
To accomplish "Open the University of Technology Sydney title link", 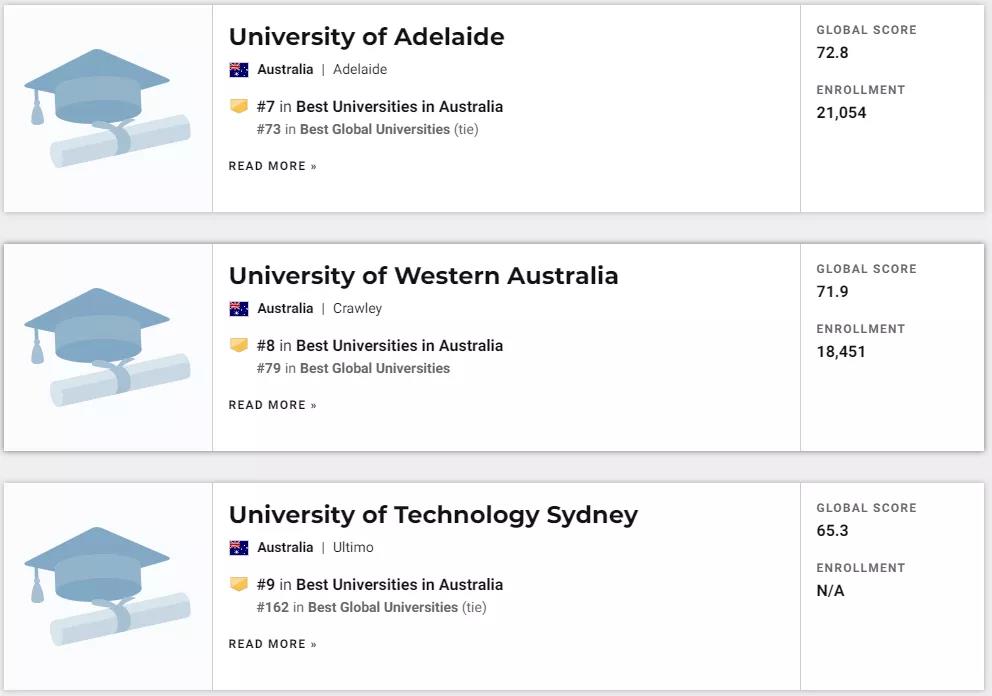I will point(433,516).
